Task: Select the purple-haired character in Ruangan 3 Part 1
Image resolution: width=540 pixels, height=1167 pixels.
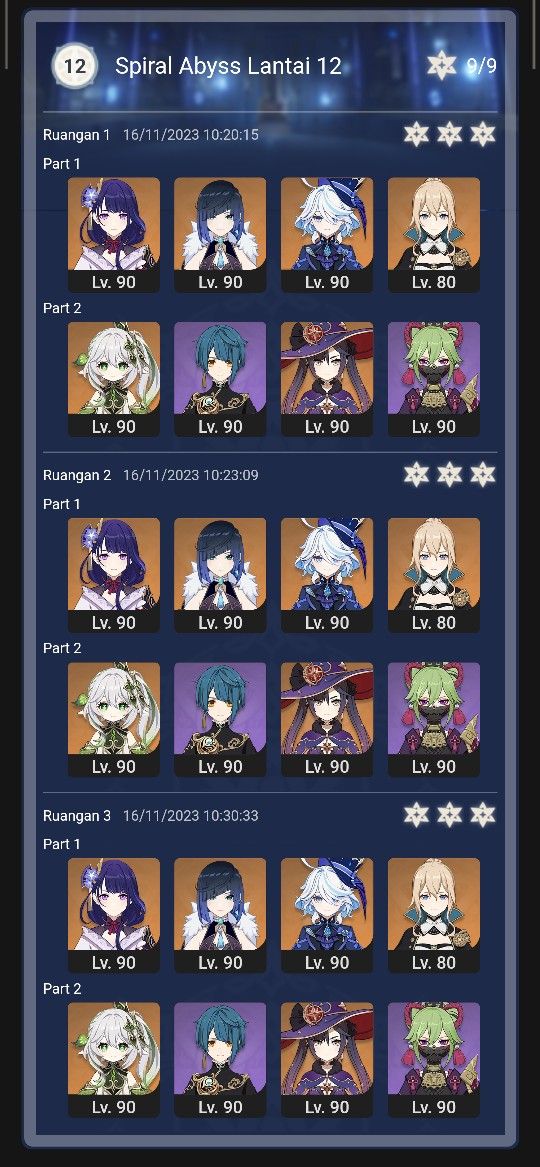Action: point(113,915)
